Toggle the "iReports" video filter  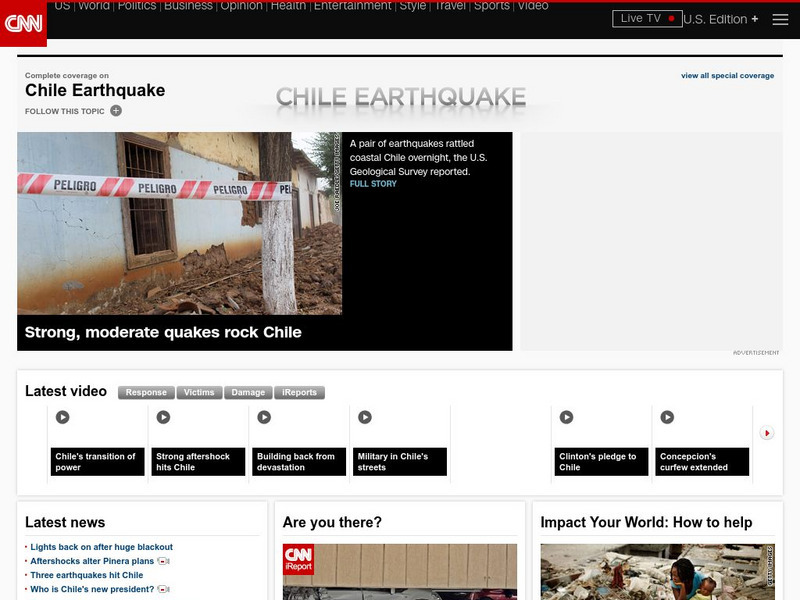point(300,392)
